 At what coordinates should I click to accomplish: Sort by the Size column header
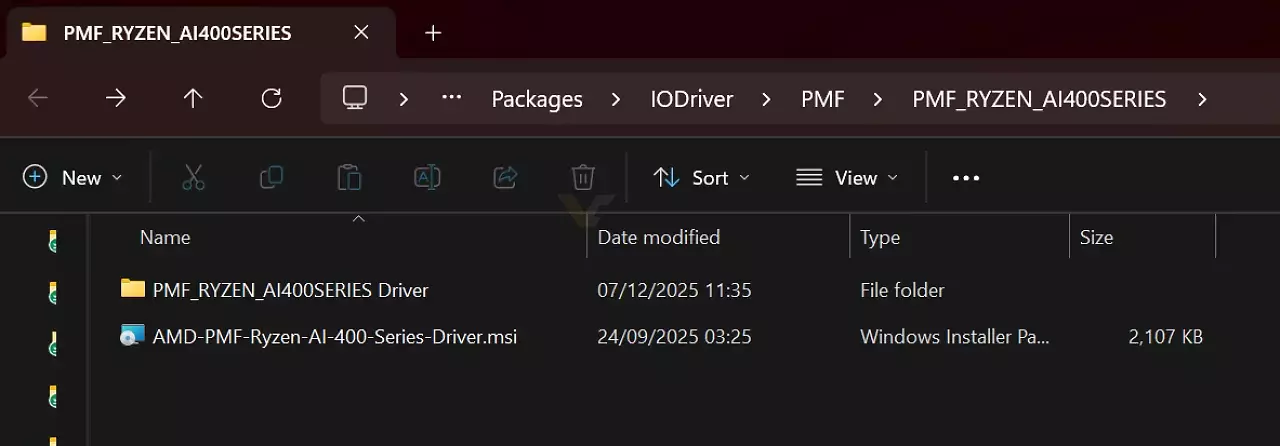pos(1096,238)
